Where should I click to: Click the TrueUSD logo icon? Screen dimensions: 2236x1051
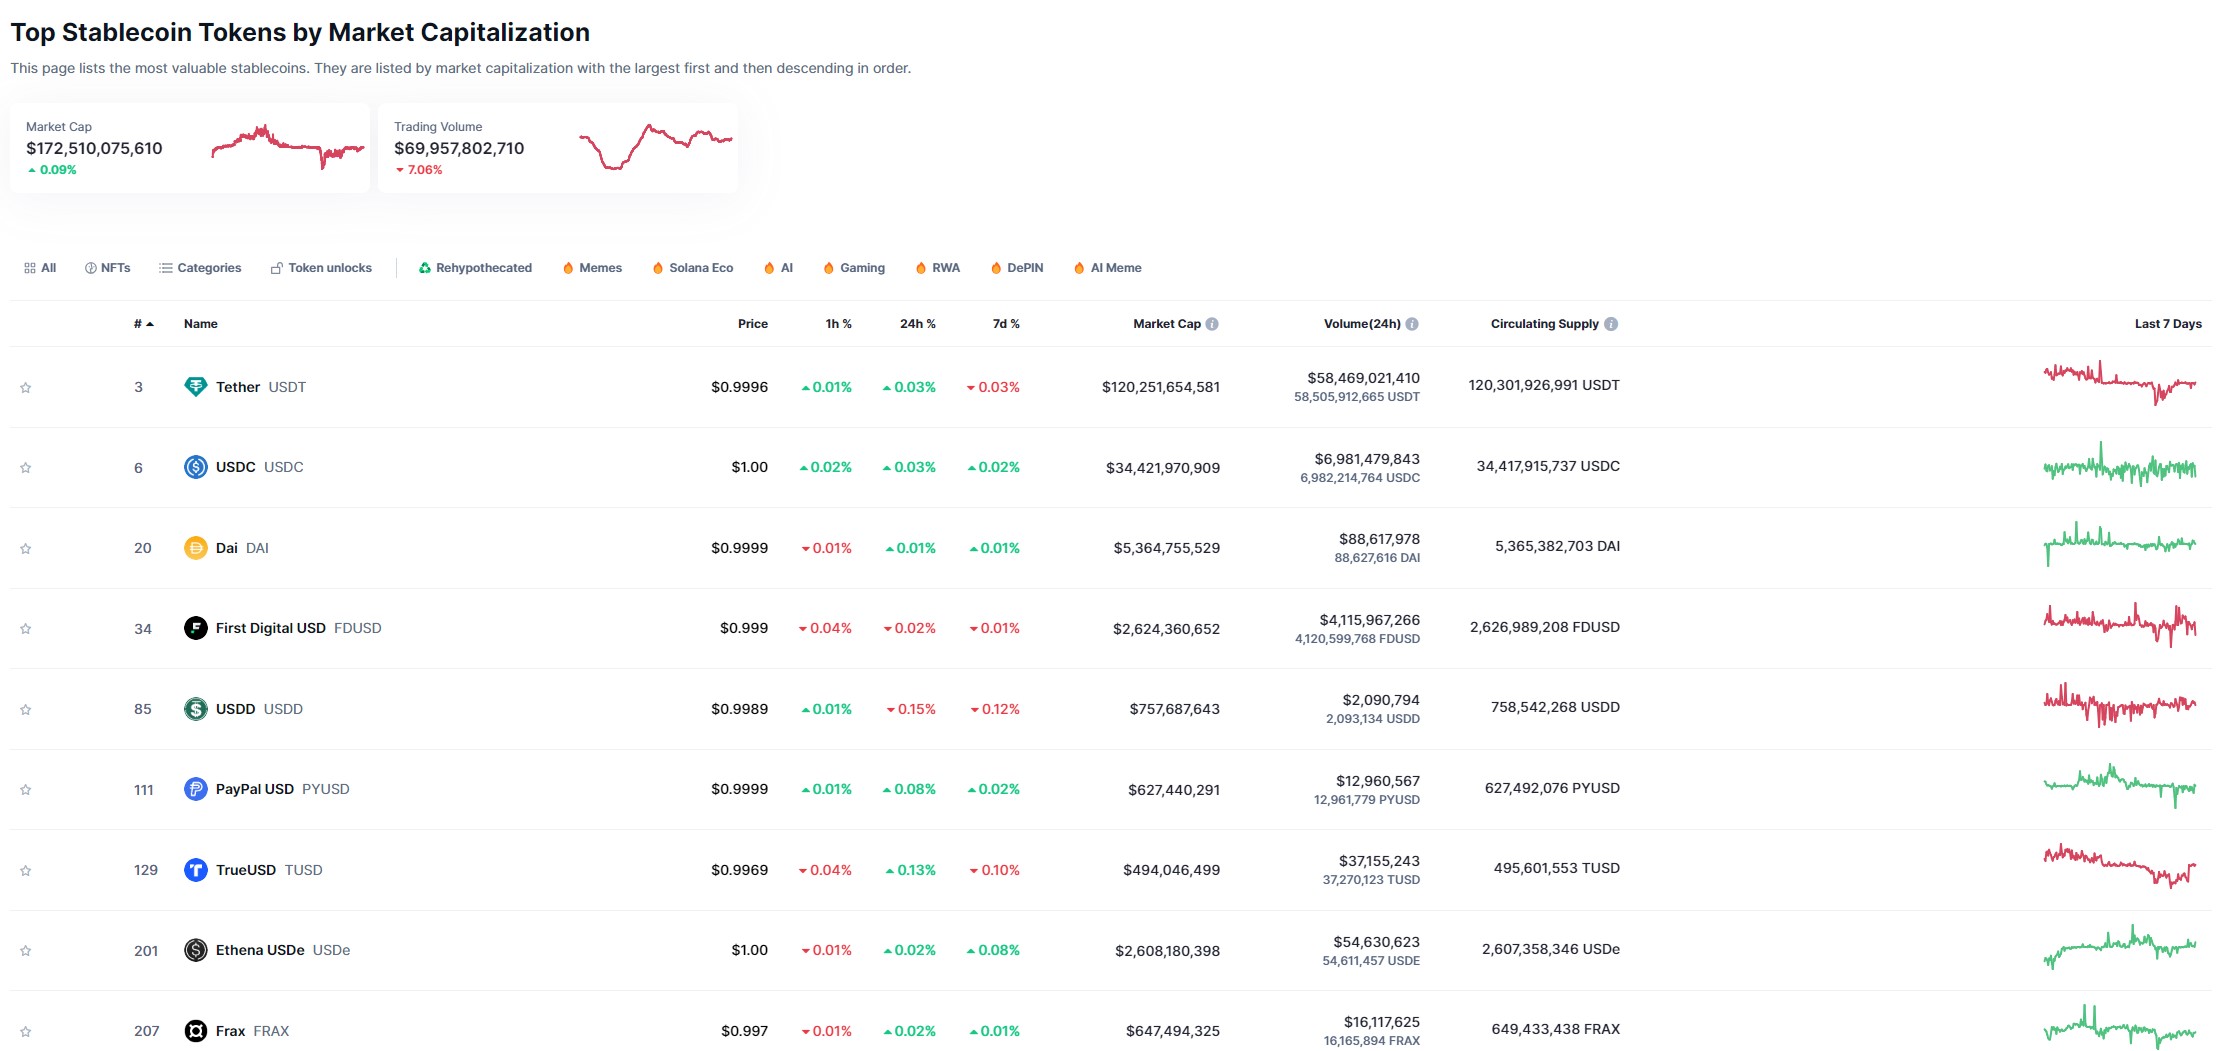coord(196,870)
